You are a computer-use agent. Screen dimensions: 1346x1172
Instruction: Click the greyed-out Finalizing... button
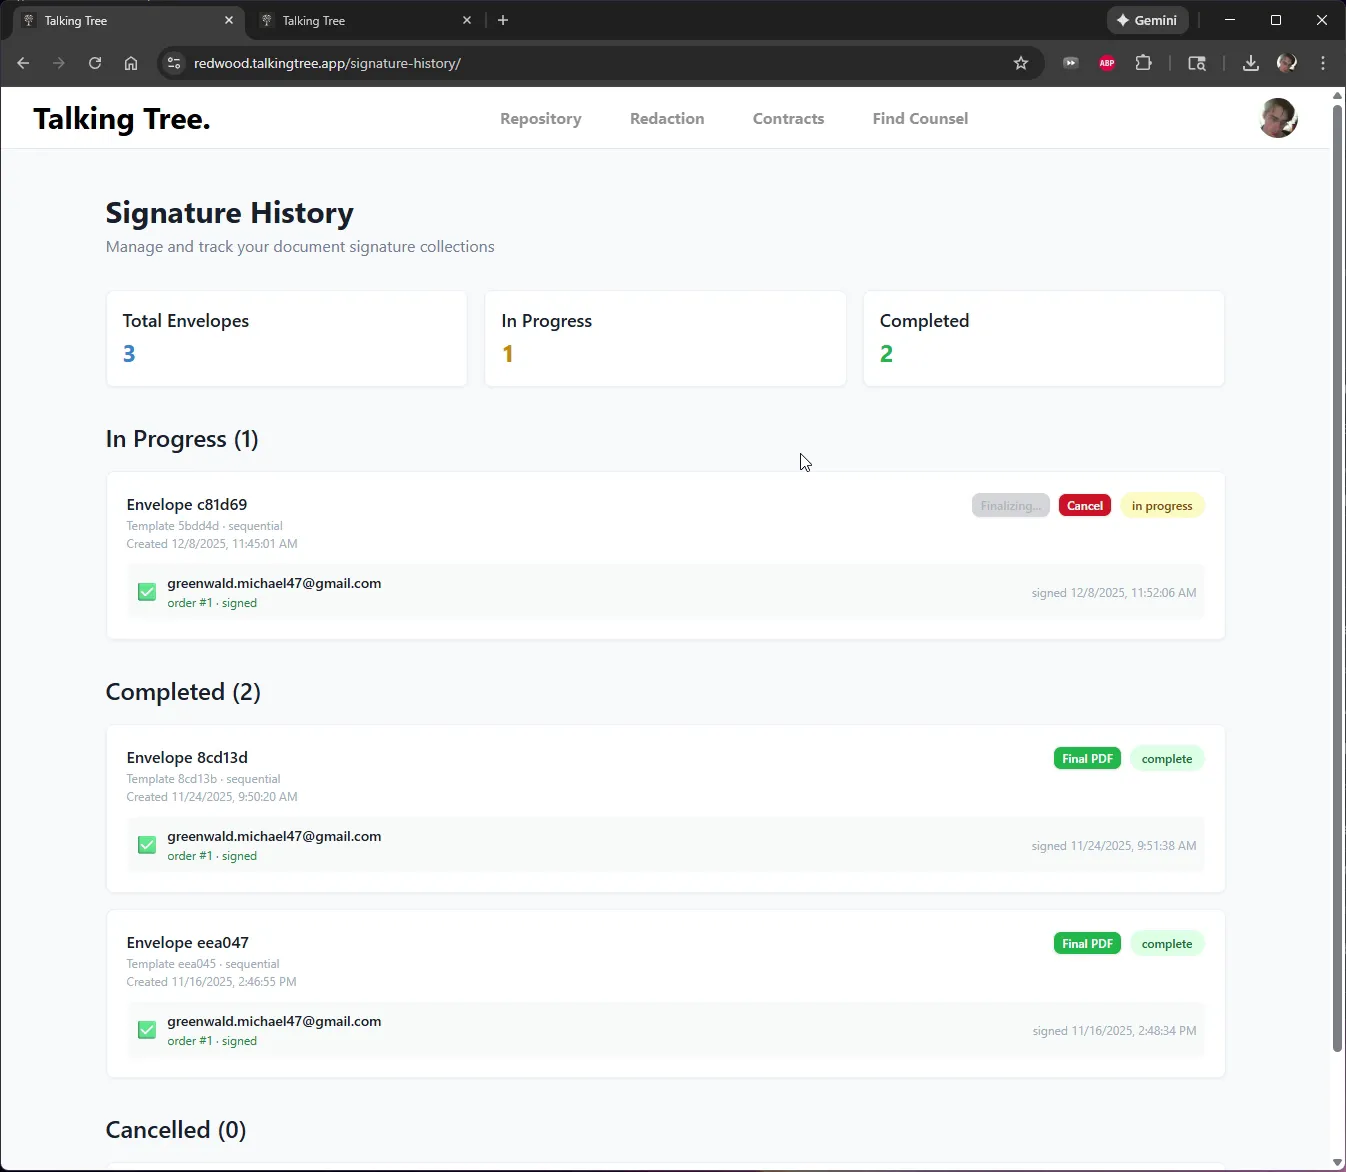point(1011,506)
